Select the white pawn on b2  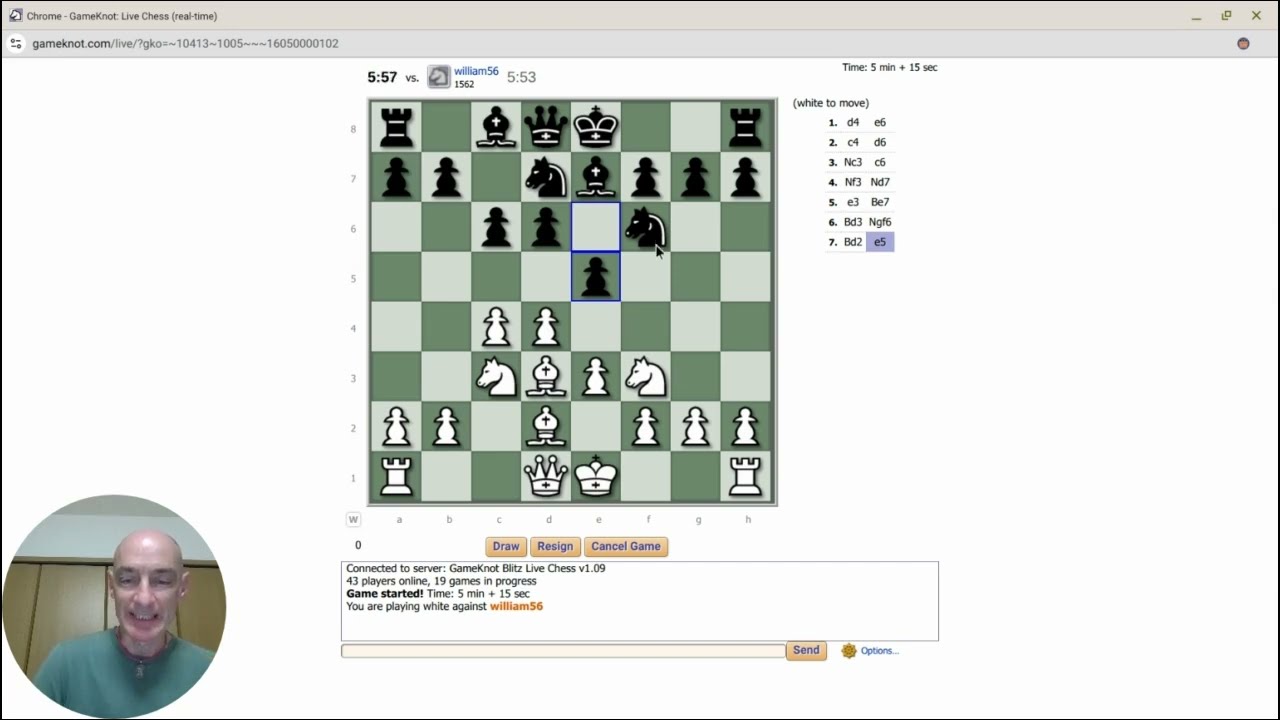pos(446,427)
